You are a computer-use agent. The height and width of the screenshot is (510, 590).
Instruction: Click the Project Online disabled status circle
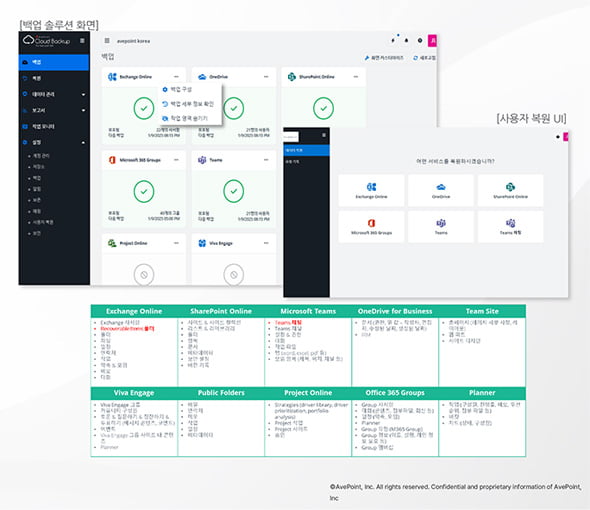[144, 275]
